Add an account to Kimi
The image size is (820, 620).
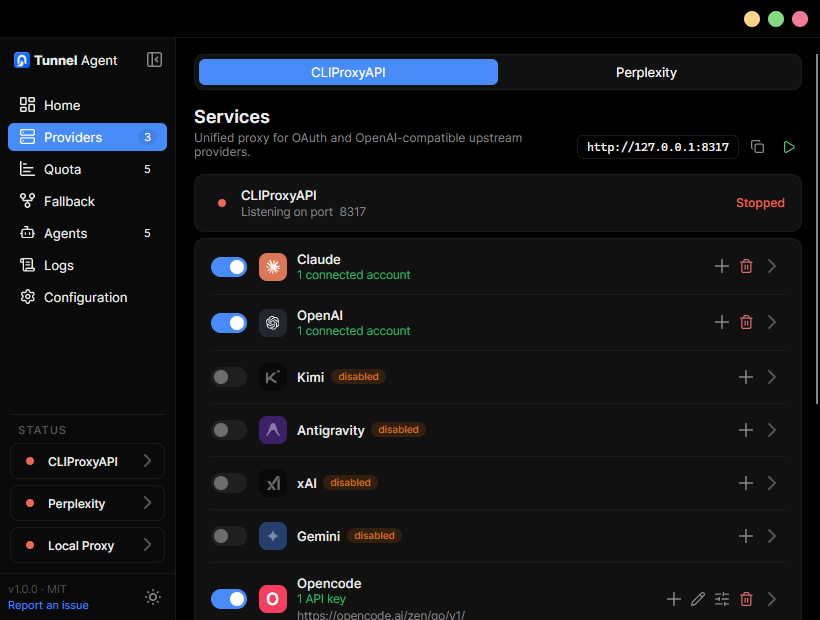point(746,377)
